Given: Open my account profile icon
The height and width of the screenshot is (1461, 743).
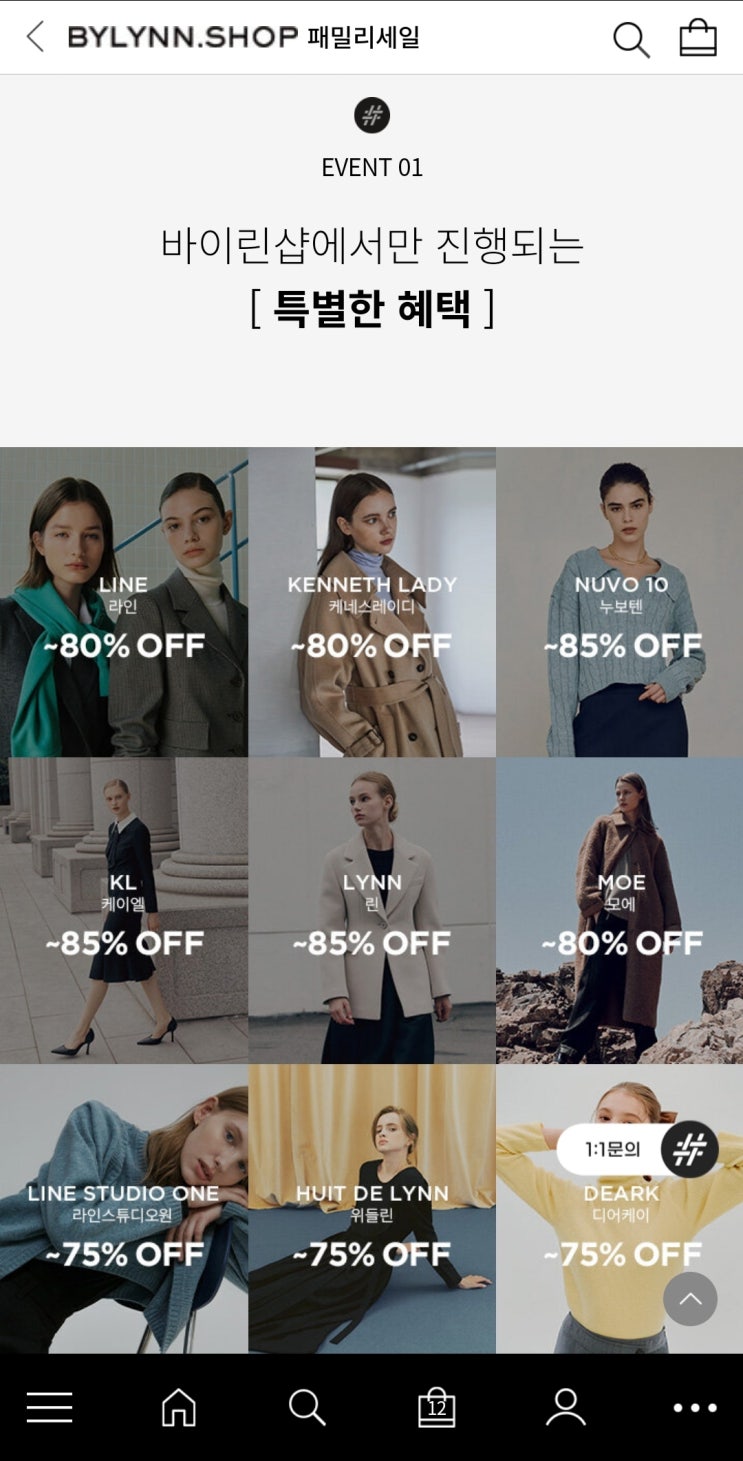Looking at the screenshot, I should click(x=565, y=1407).
